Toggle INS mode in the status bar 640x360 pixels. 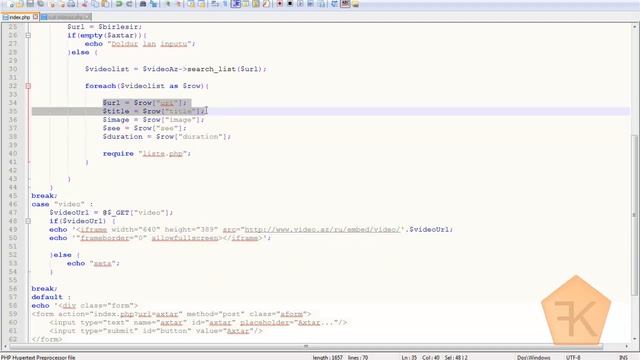click(623, 357)
